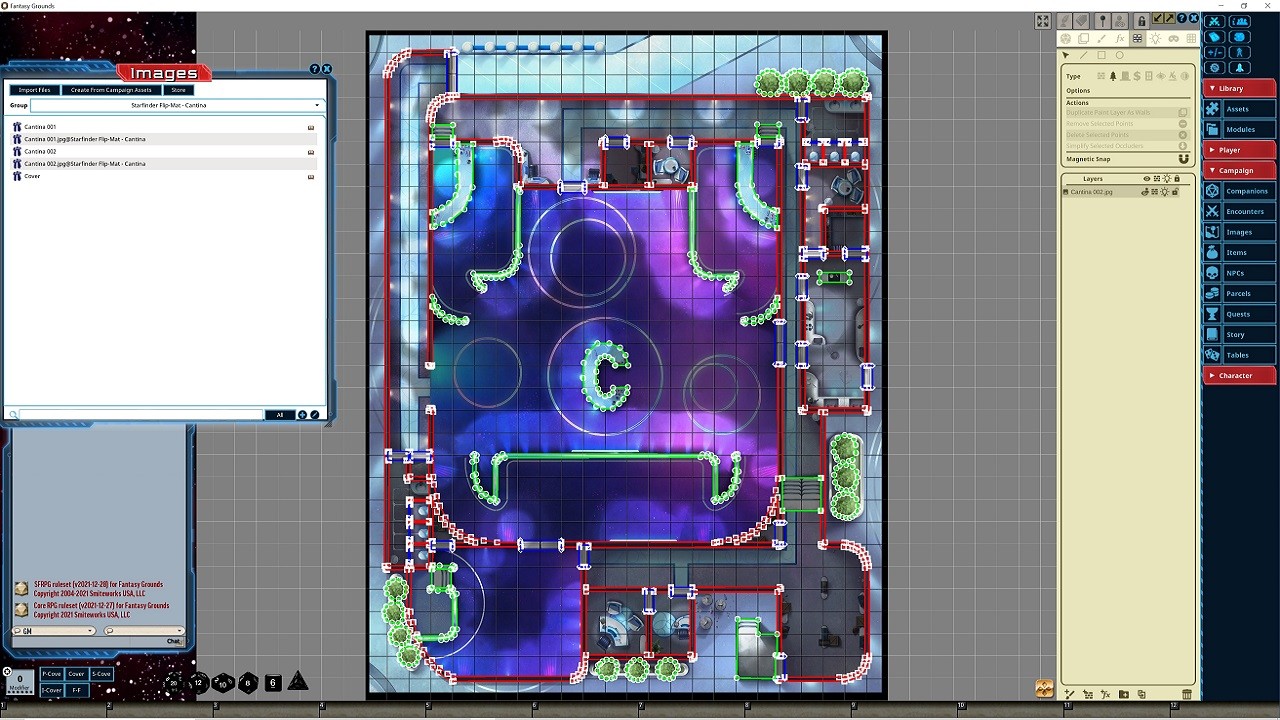Select the line occluder drawing tool
The width and height of the screenshot is (1280, 720).
point(1083,55)
